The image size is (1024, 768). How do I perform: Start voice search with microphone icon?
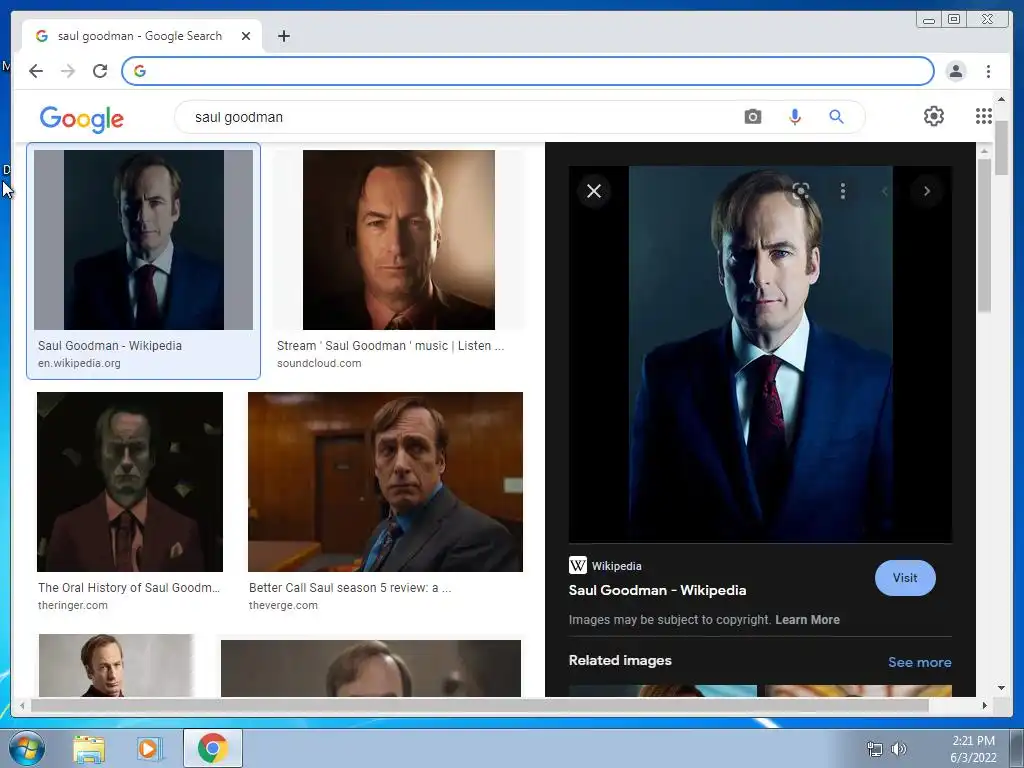point(795,117)
